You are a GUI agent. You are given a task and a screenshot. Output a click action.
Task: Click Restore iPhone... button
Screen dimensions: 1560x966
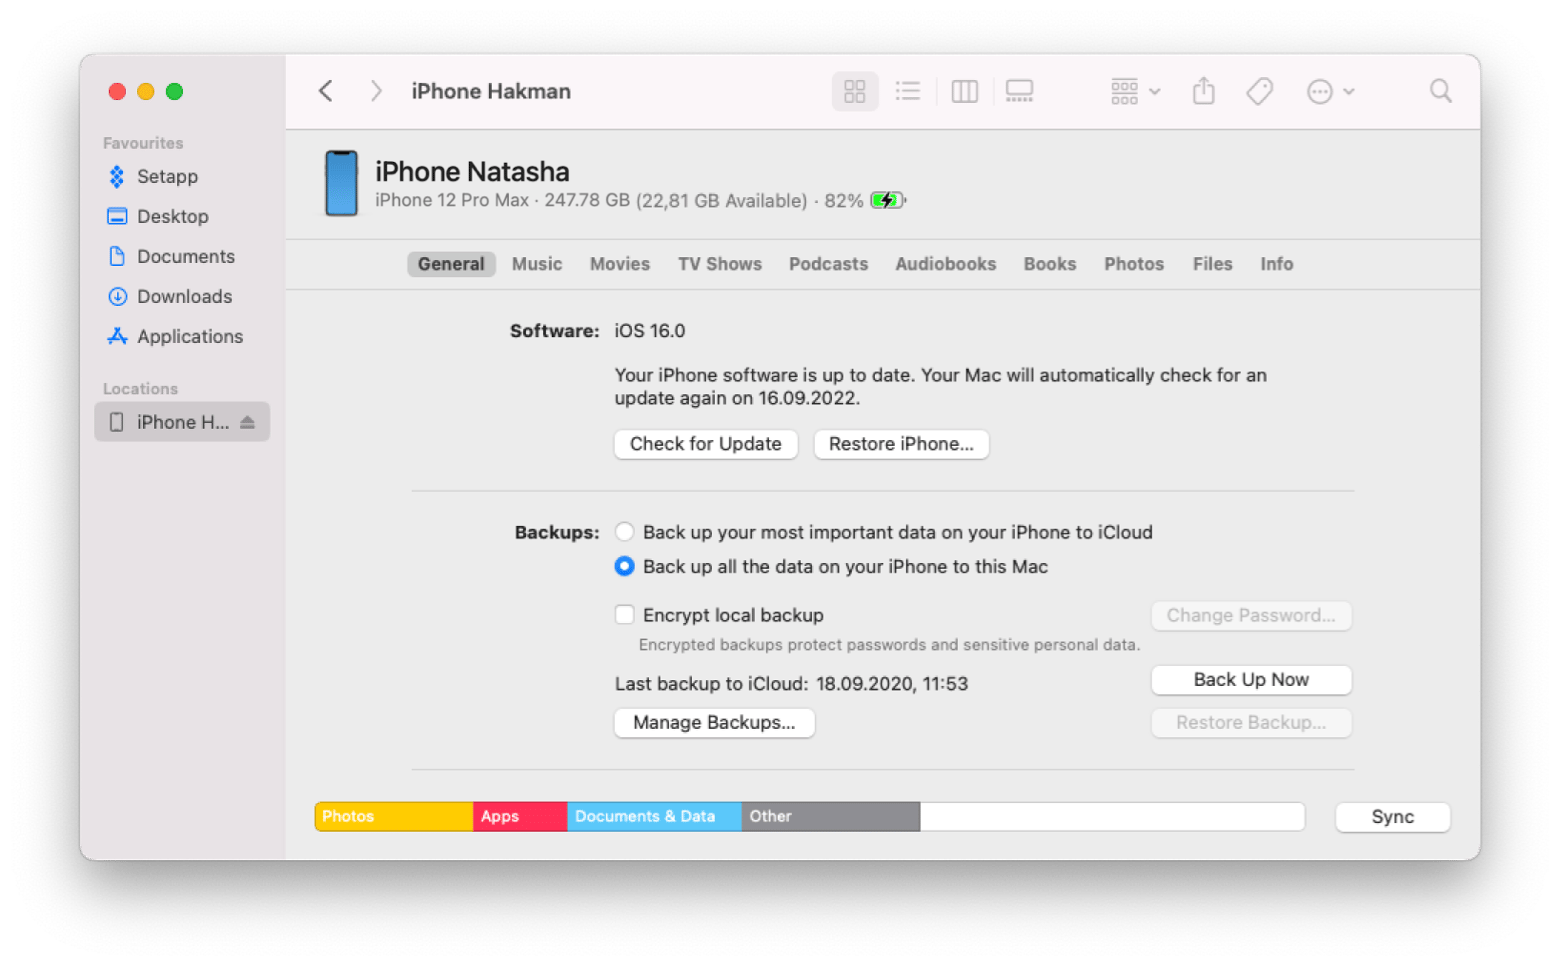(901, 444)
